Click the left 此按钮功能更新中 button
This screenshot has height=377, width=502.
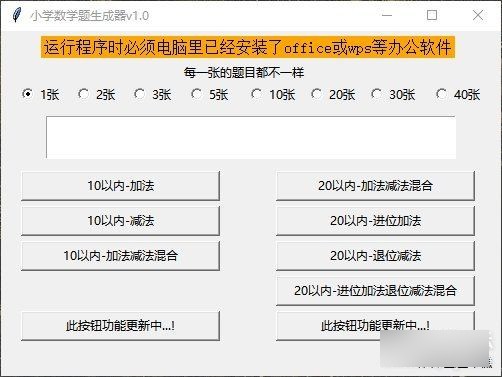(x=120, y=326)
